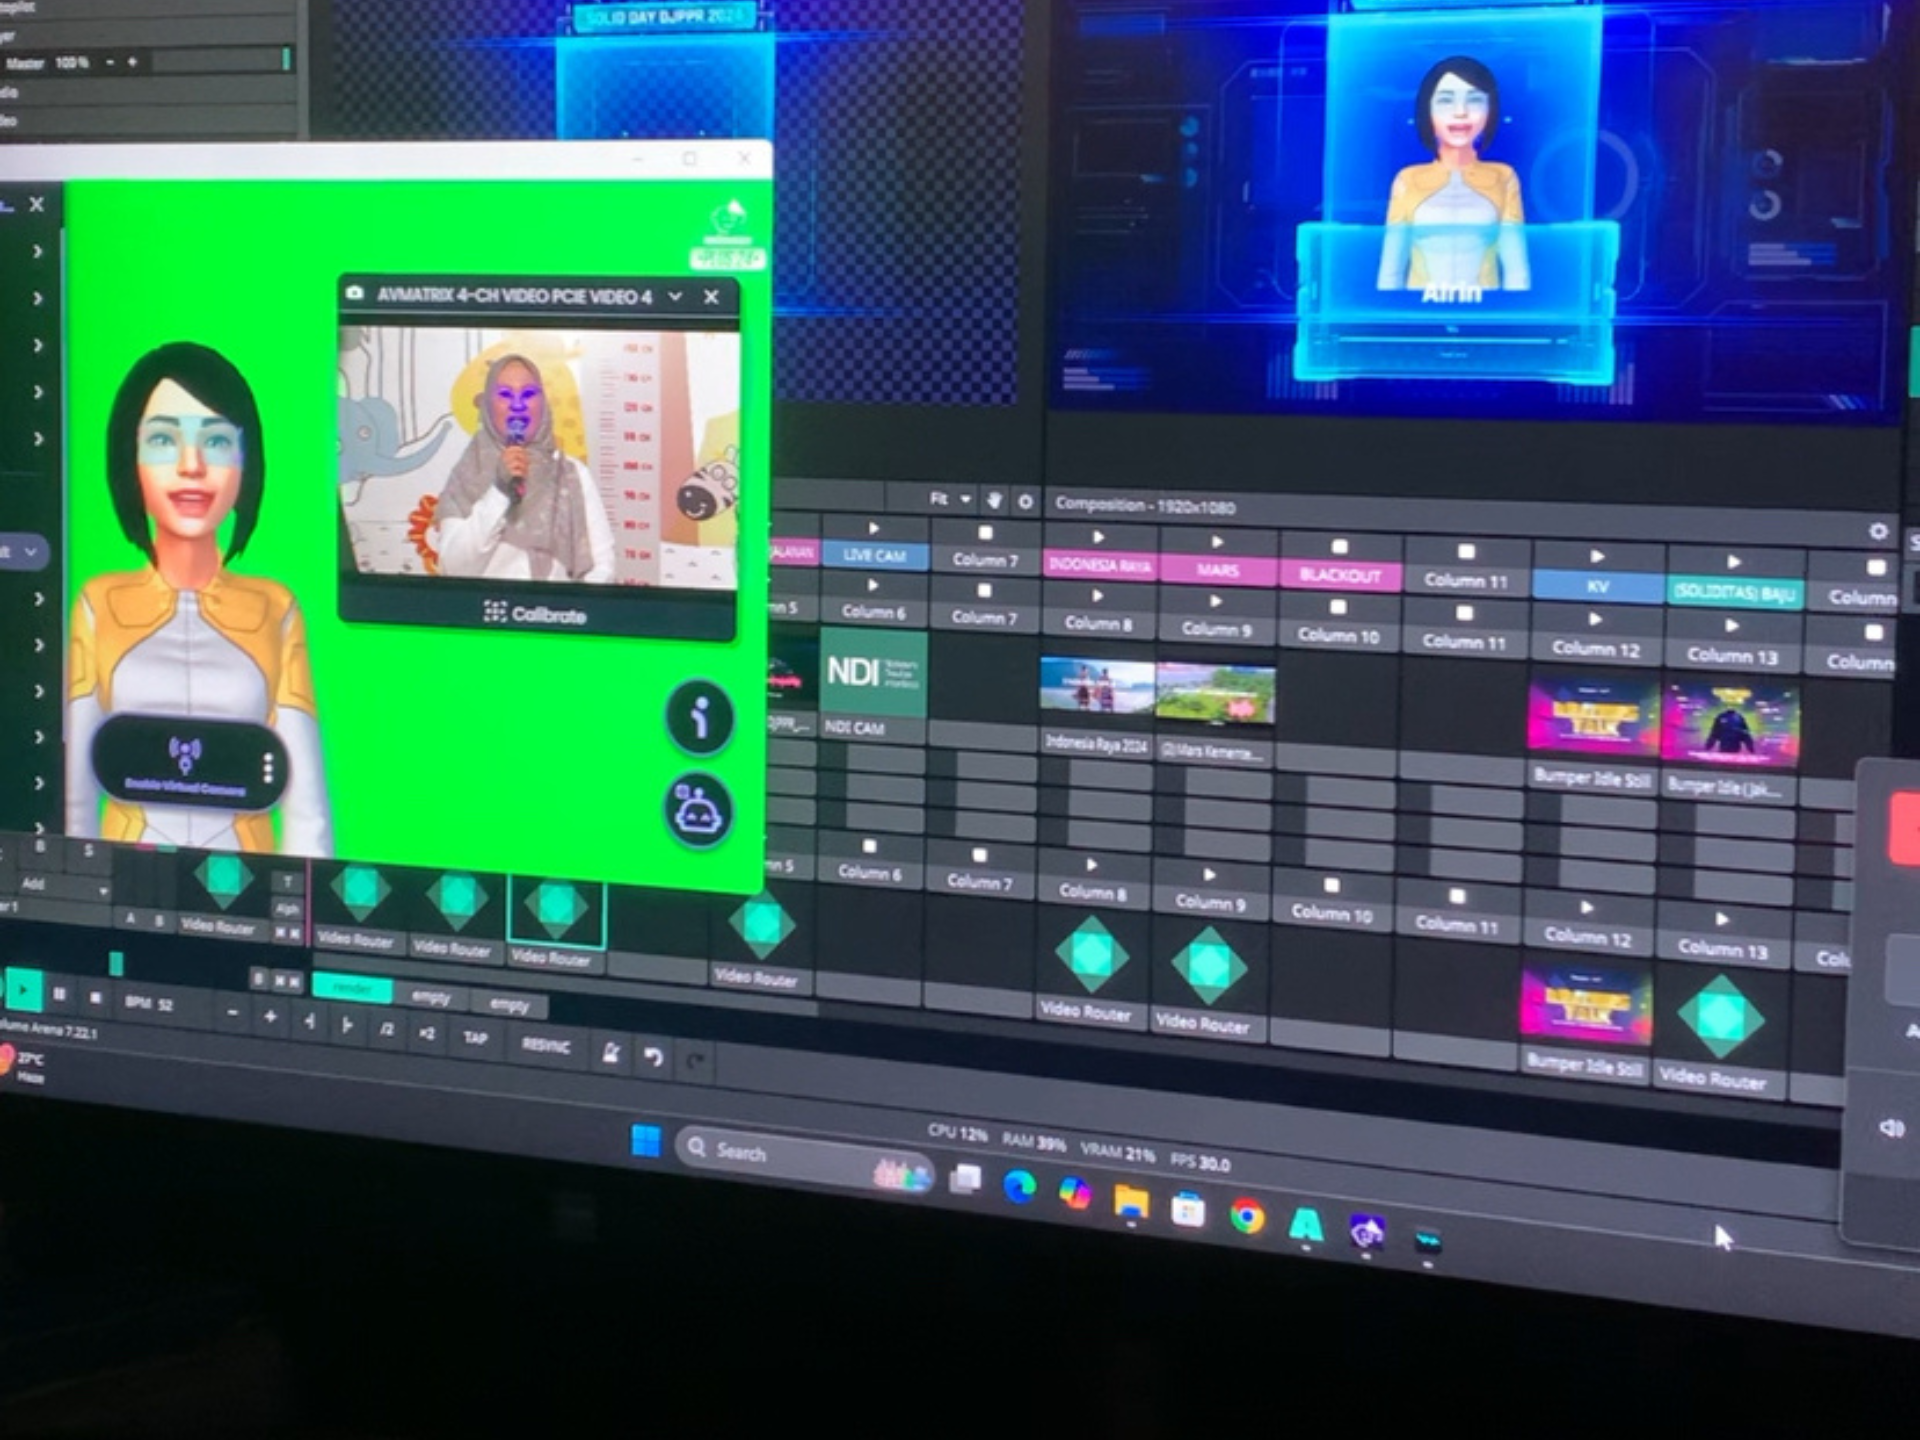Open File Explorer from the taskbar
Image resolution: width=1920 pixels, height=1440 pixels.
coord(1131,1201)
